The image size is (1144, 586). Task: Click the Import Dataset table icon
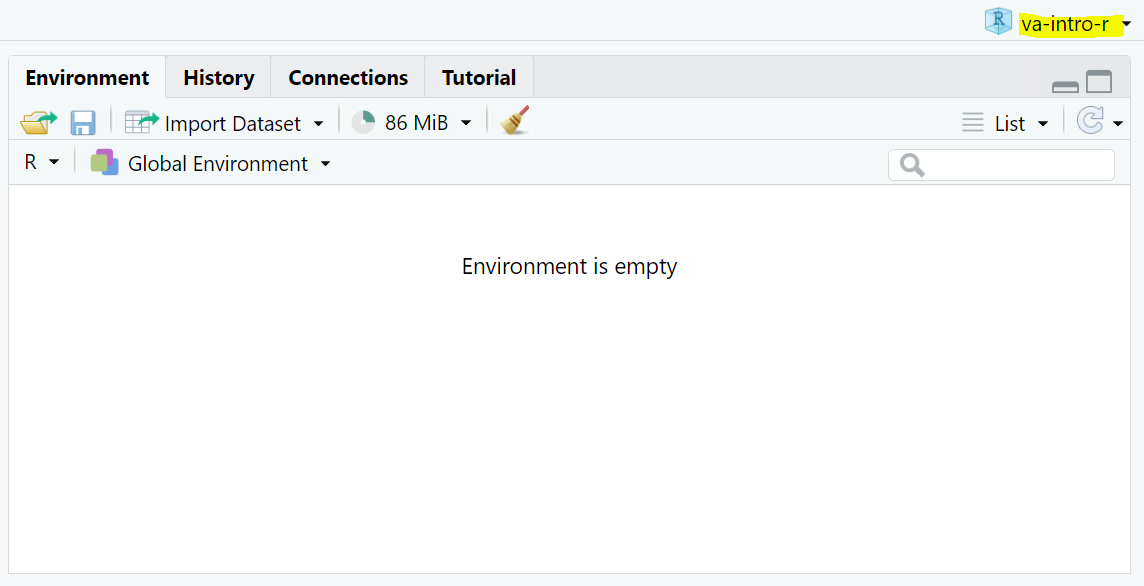point(141,122)
